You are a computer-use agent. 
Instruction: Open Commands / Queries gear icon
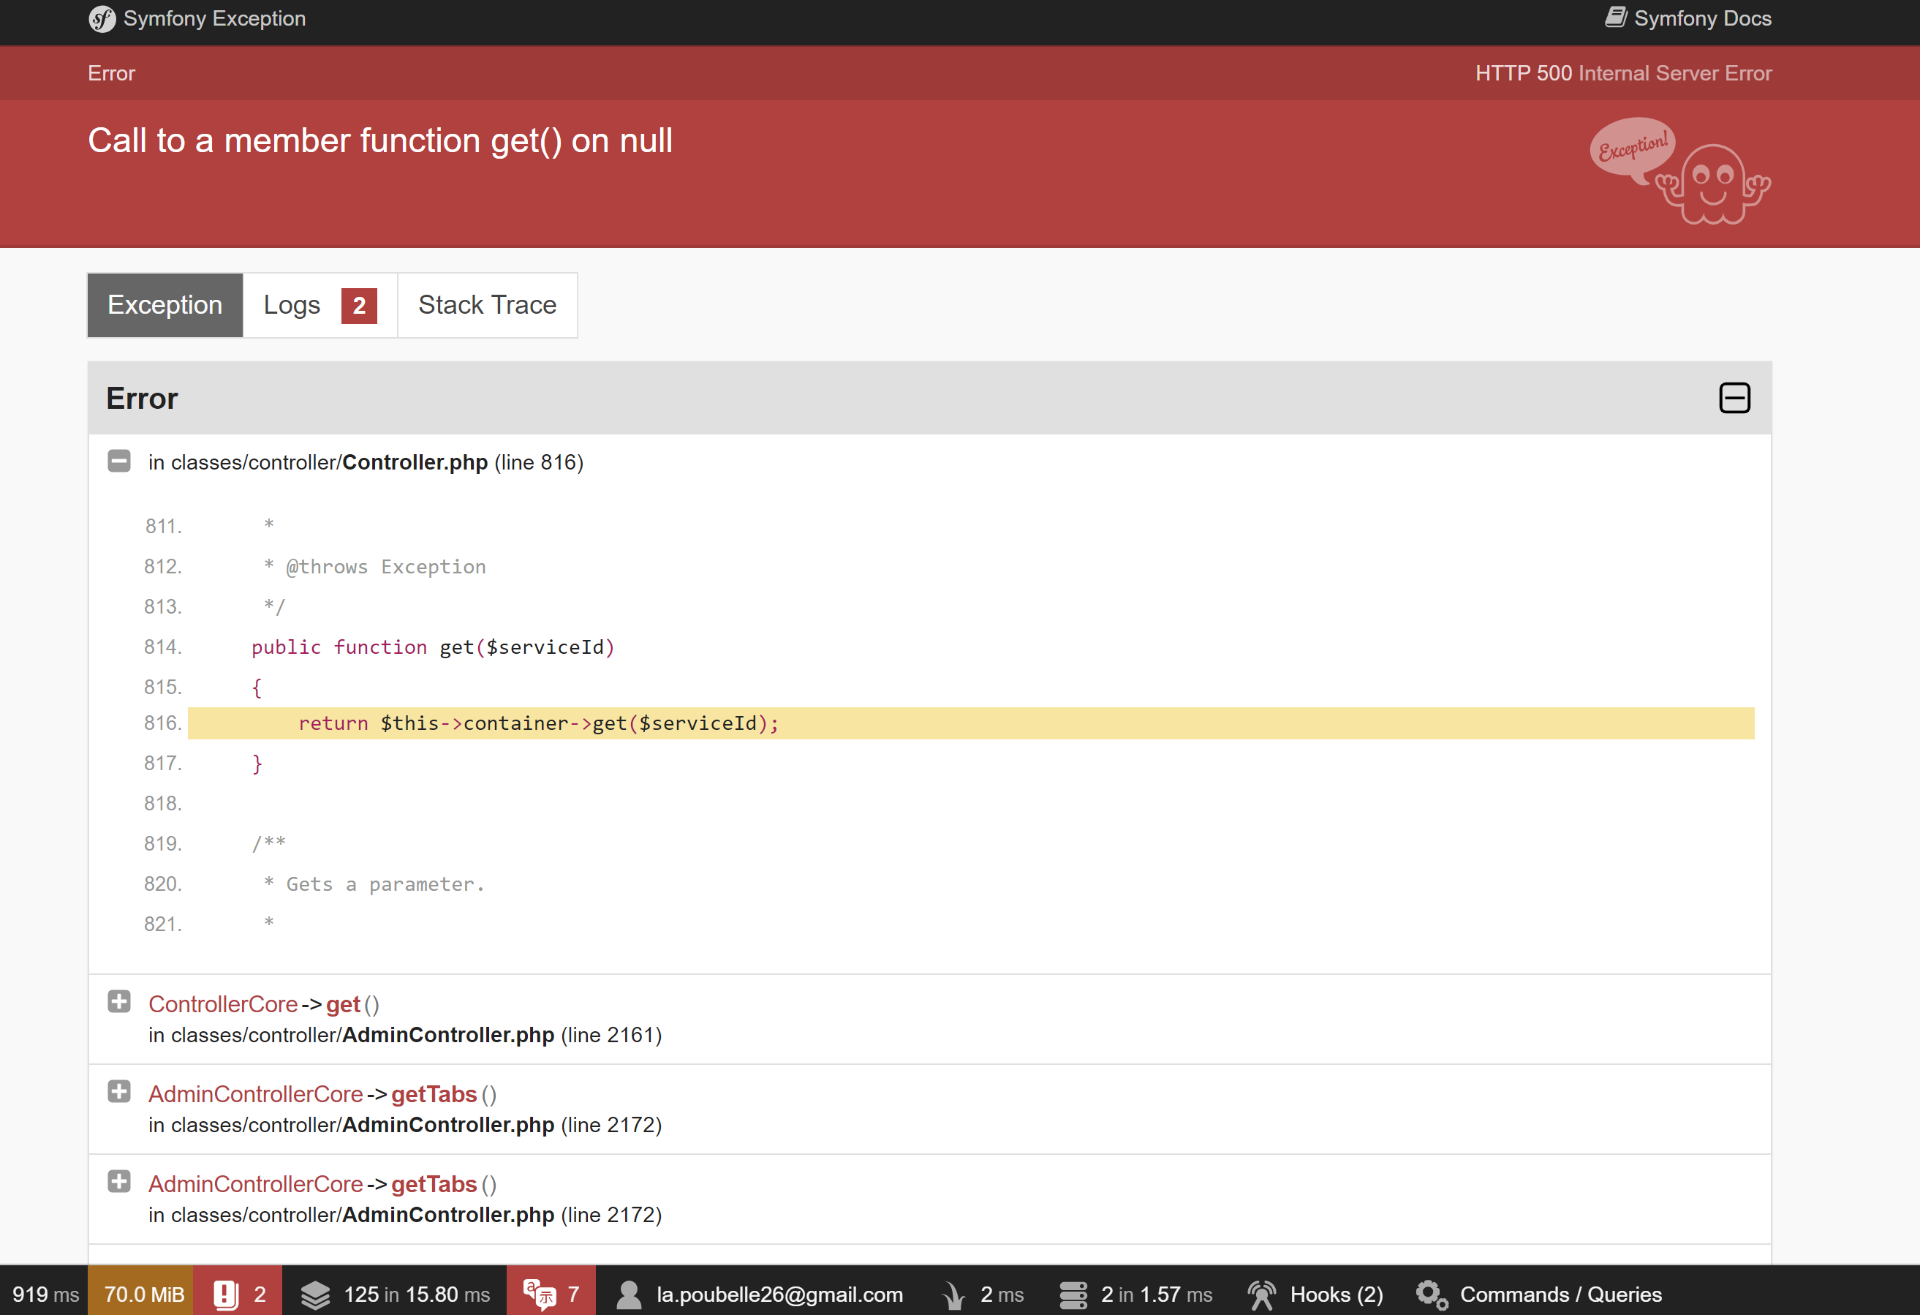(1431, 1294)
